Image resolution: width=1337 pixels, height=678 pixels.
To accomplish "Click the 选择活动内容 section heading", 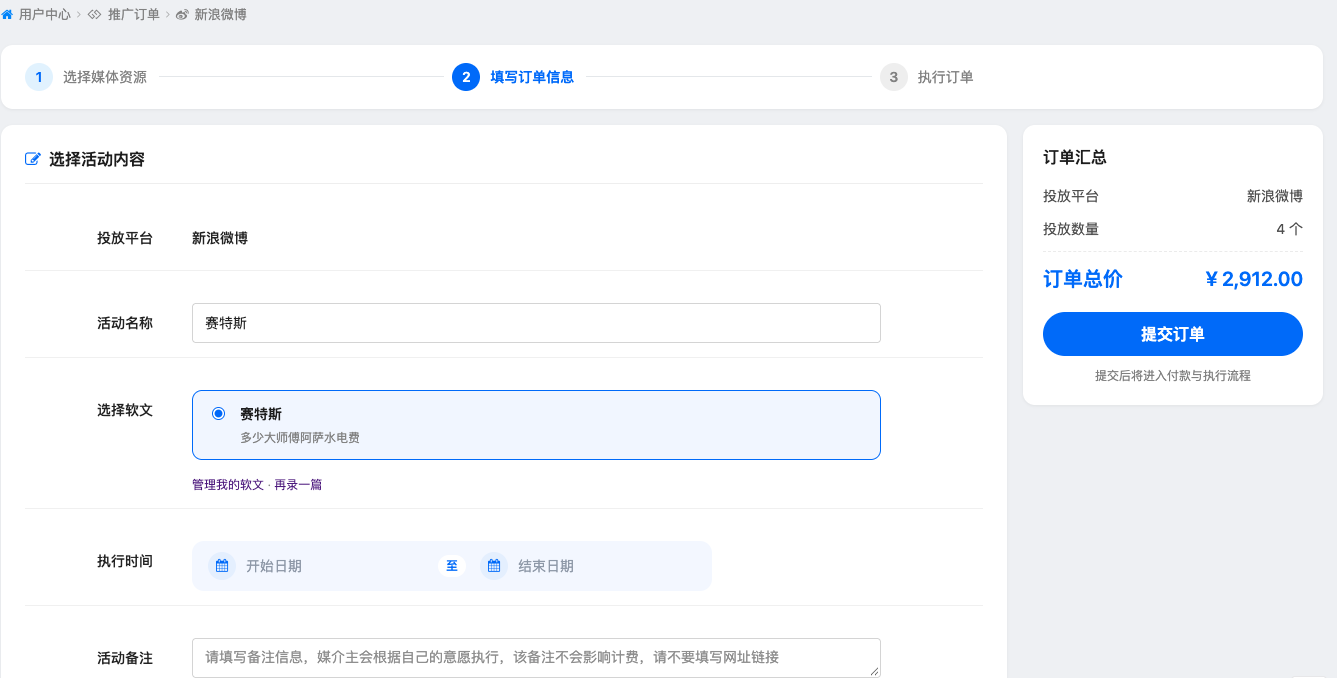I will pos(97,159).
